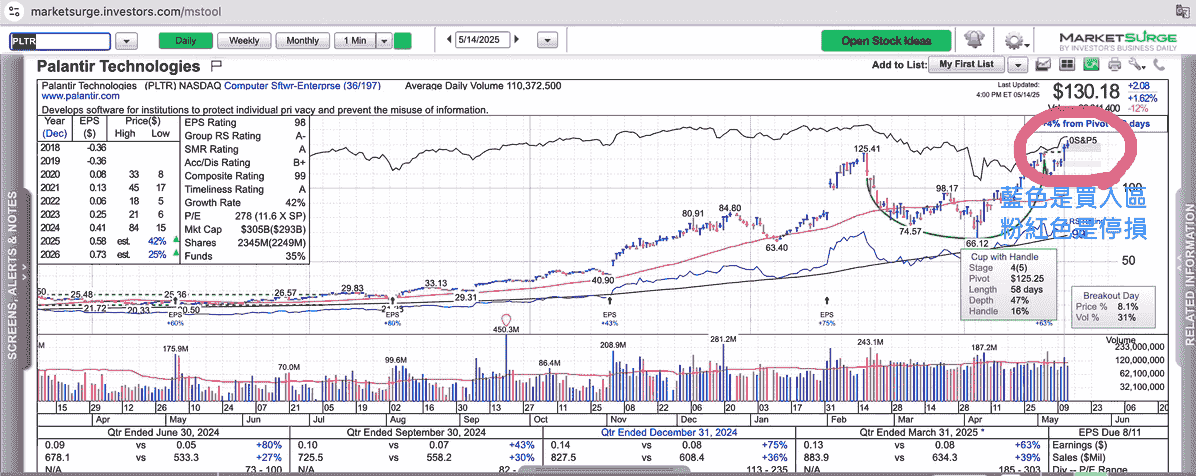Image resolution: width=1196 pixels, height=476 pixels.
Task: Open the alerts bell icon
Action: [973, 40]
